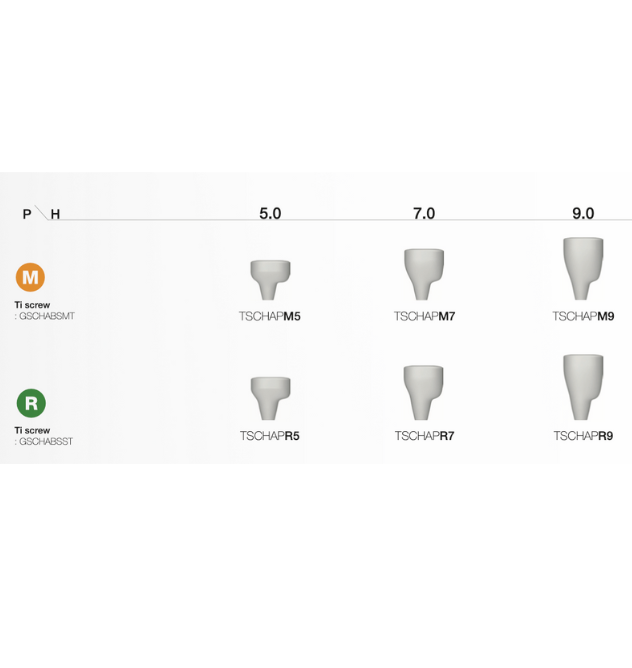Click the 9.0 height column header
This screenshot has width=632, height=668.
tap(583, 213)
